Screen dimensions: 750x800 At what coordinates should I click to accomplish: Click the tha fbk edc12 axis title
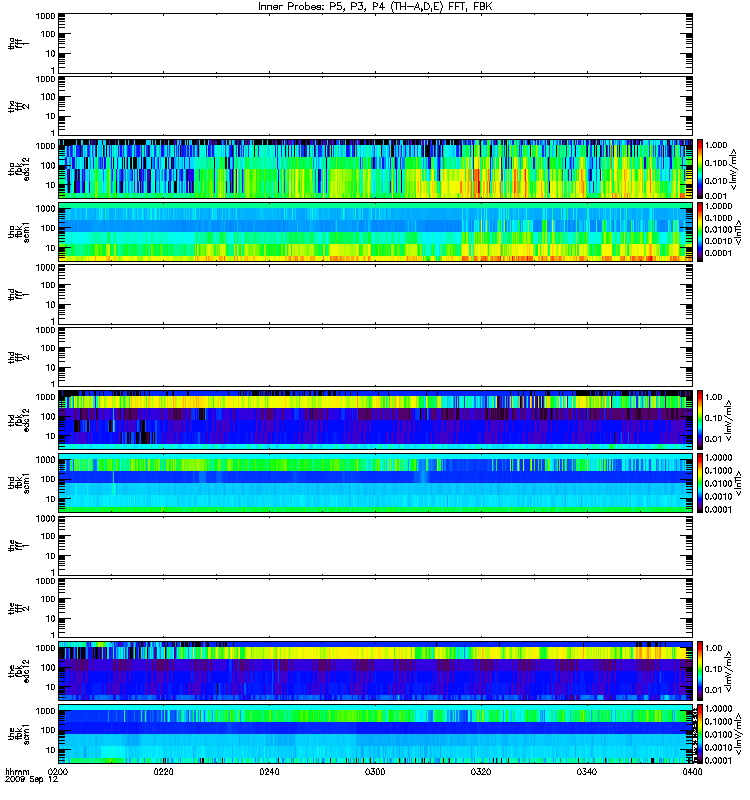pyautogui.click(x=19, y=169)
